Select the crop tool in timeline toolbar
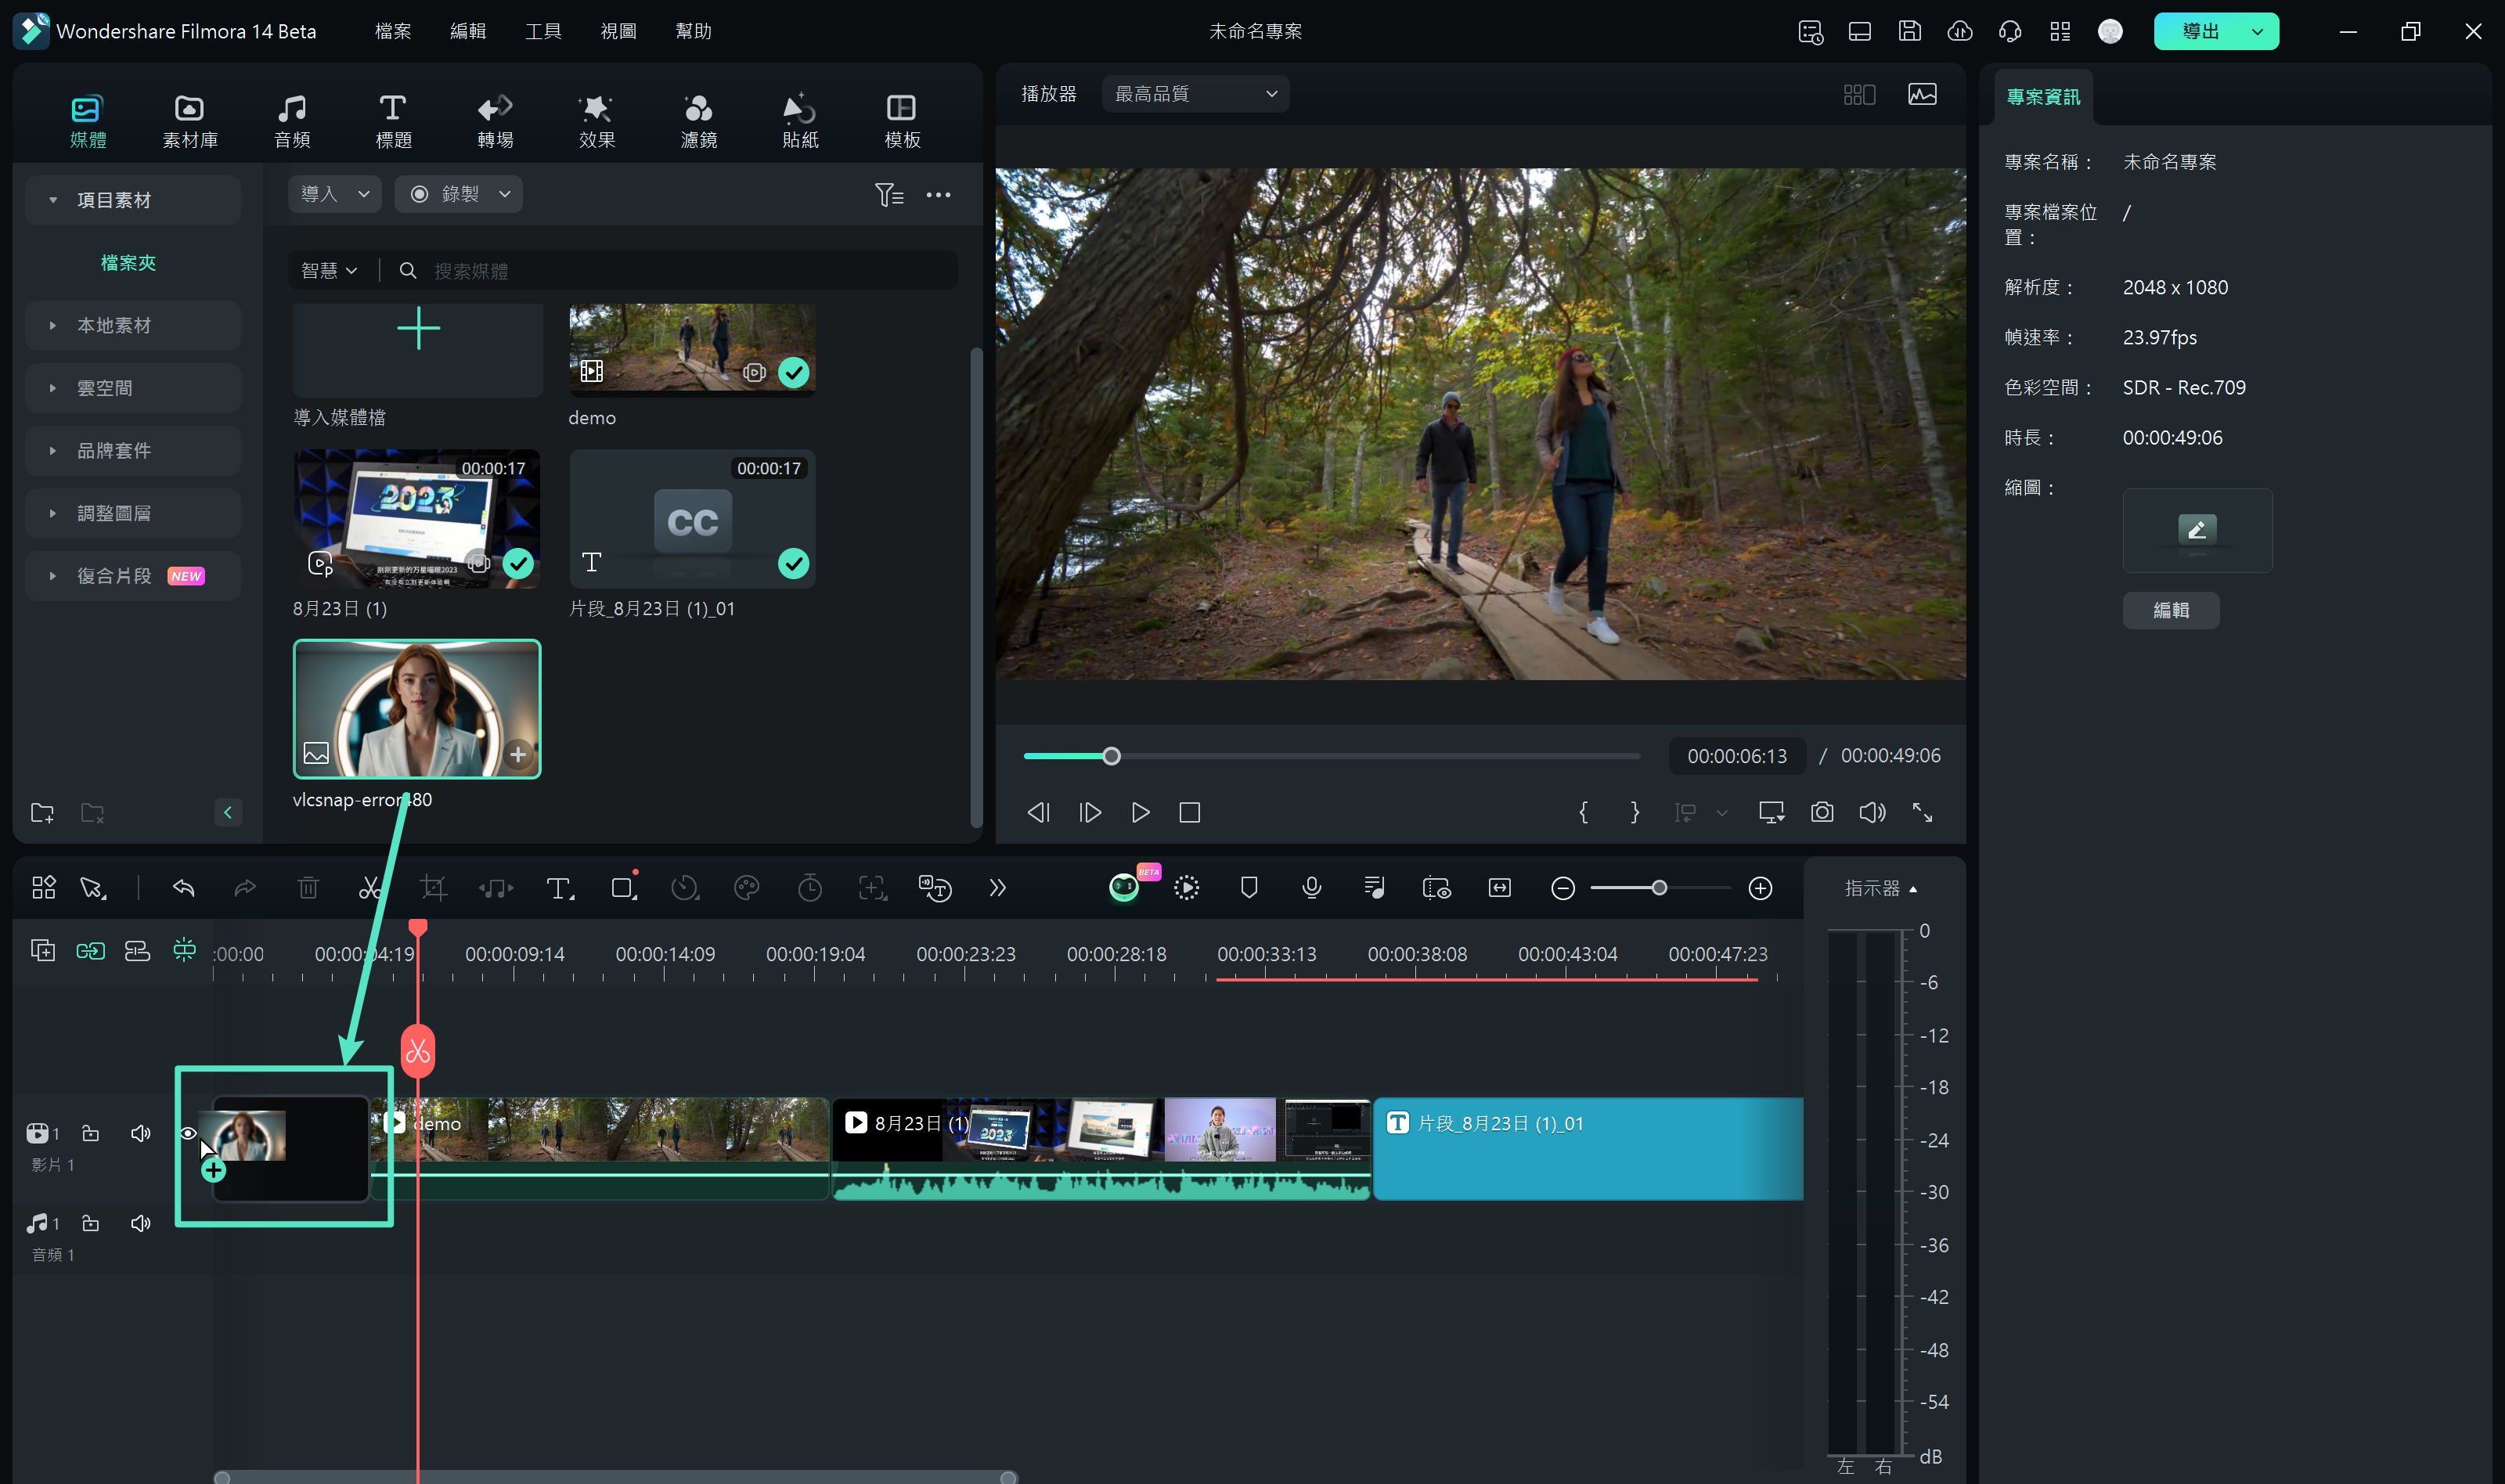Image resolution: width=2505 pixels, height=1484 pixels. [433, 888]
